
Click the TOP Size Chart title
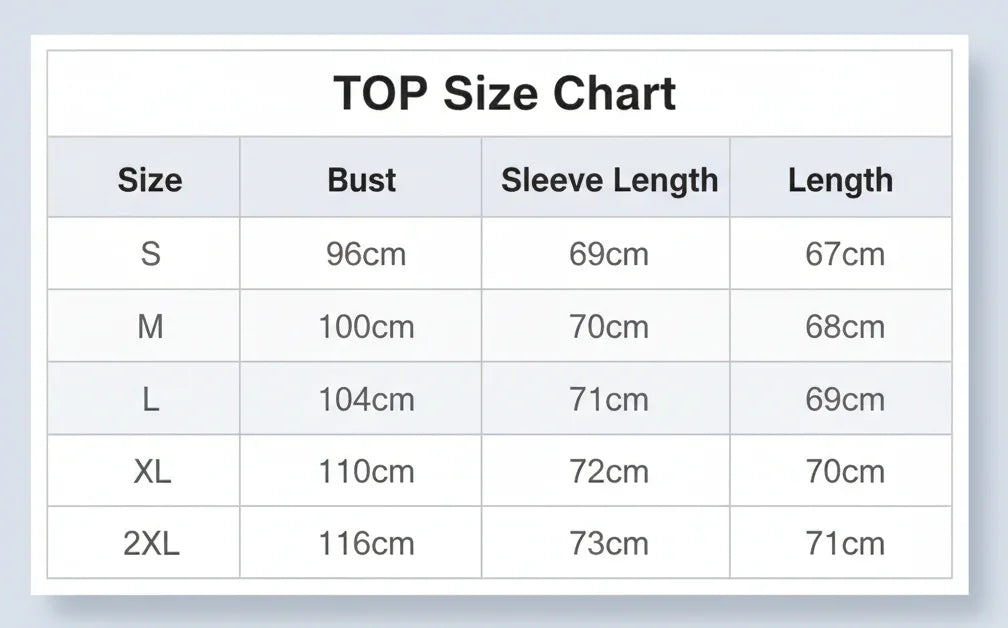[x=504, y=94]
